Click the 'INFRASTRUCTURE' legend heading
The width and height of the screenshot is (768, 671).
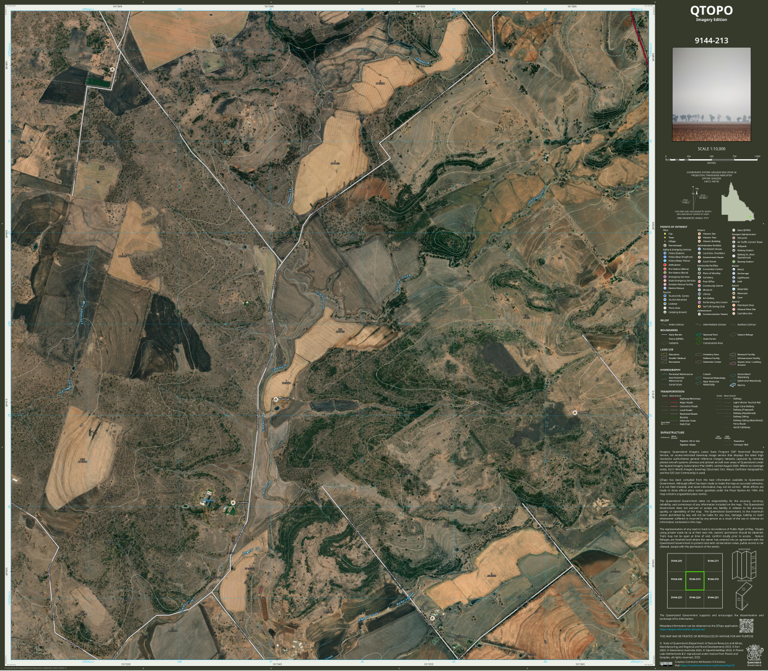point(672,433)
